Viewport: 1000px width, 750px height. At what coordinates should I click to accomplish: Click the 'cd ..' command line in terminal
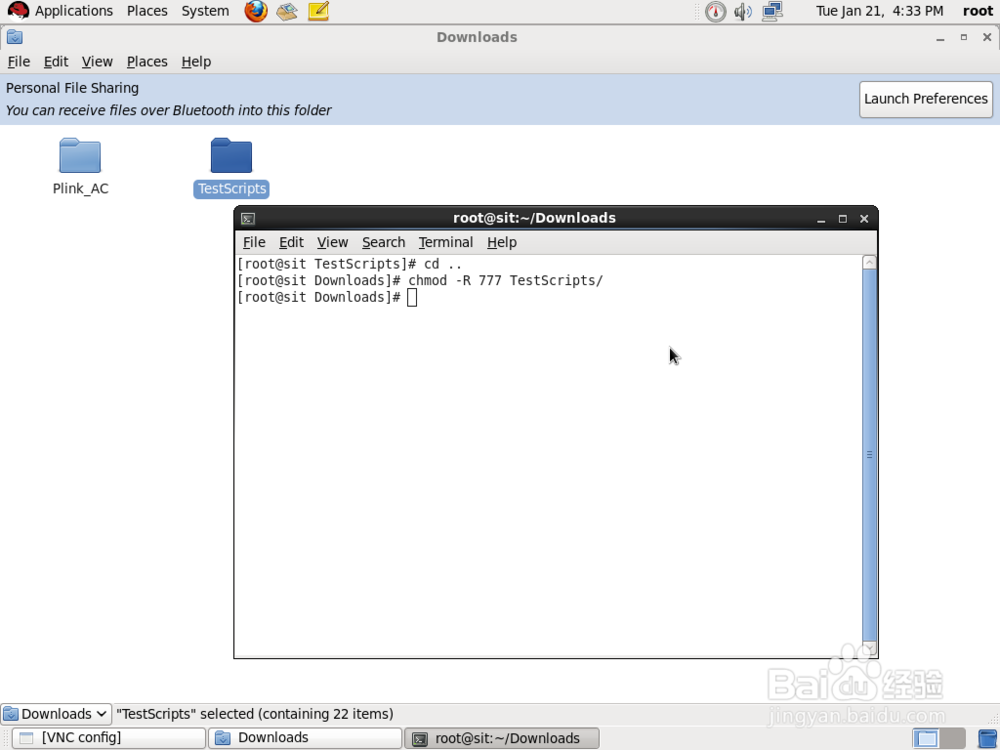click(443, 264)
